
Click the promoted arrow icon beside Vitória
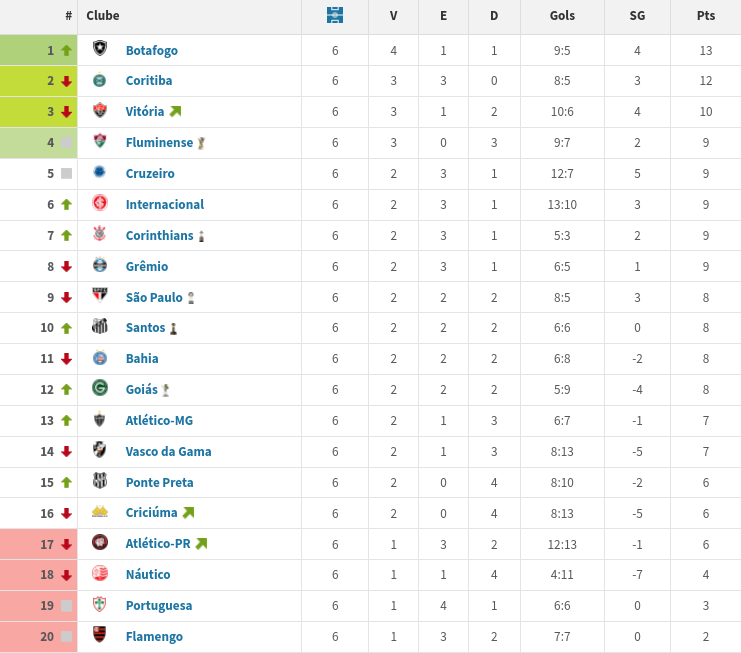coord(176,112)
